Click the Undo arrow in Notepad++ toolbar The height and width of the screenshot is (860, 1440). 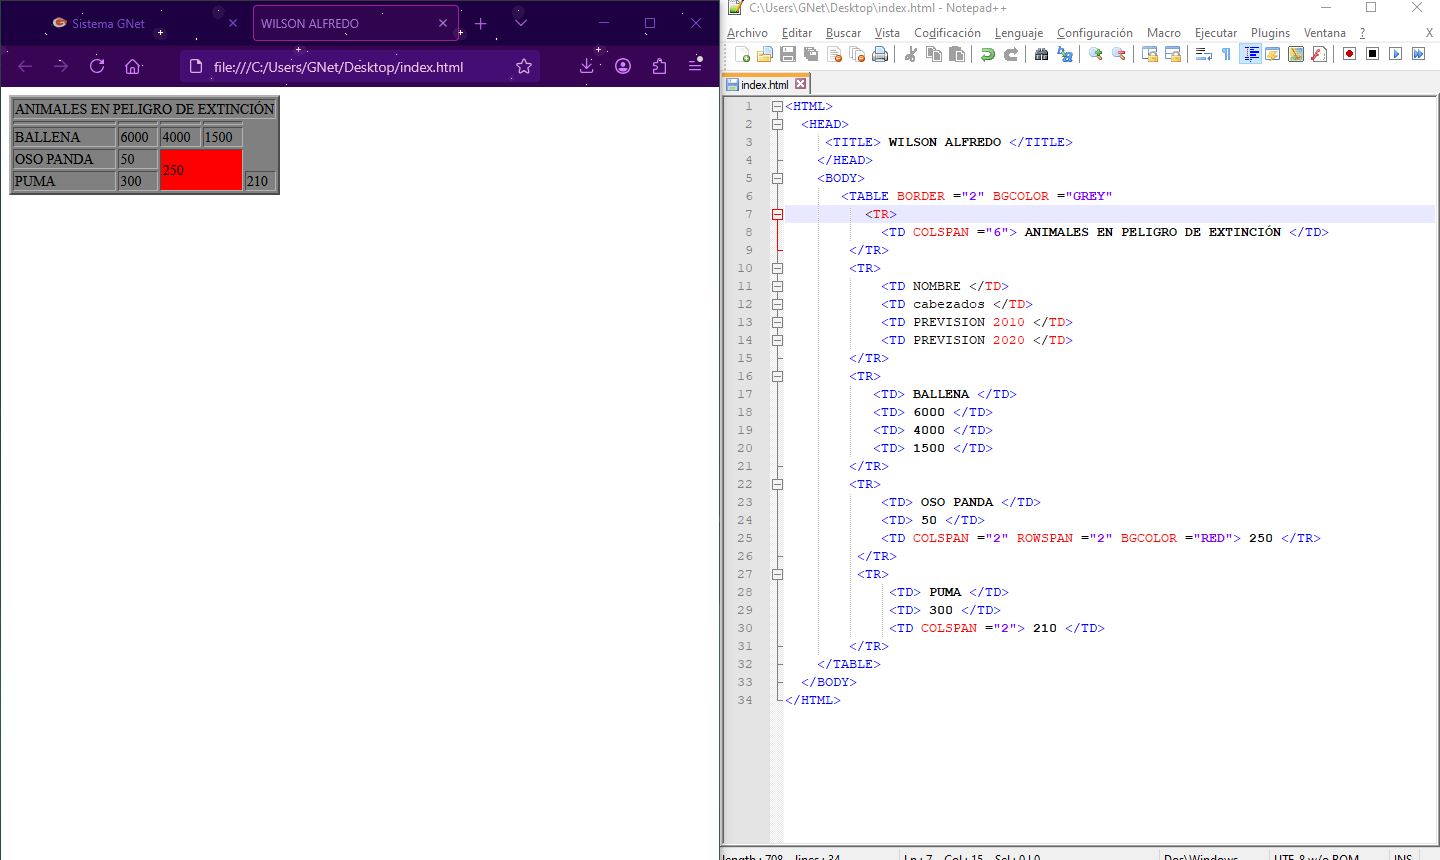[x=988, y=54]
